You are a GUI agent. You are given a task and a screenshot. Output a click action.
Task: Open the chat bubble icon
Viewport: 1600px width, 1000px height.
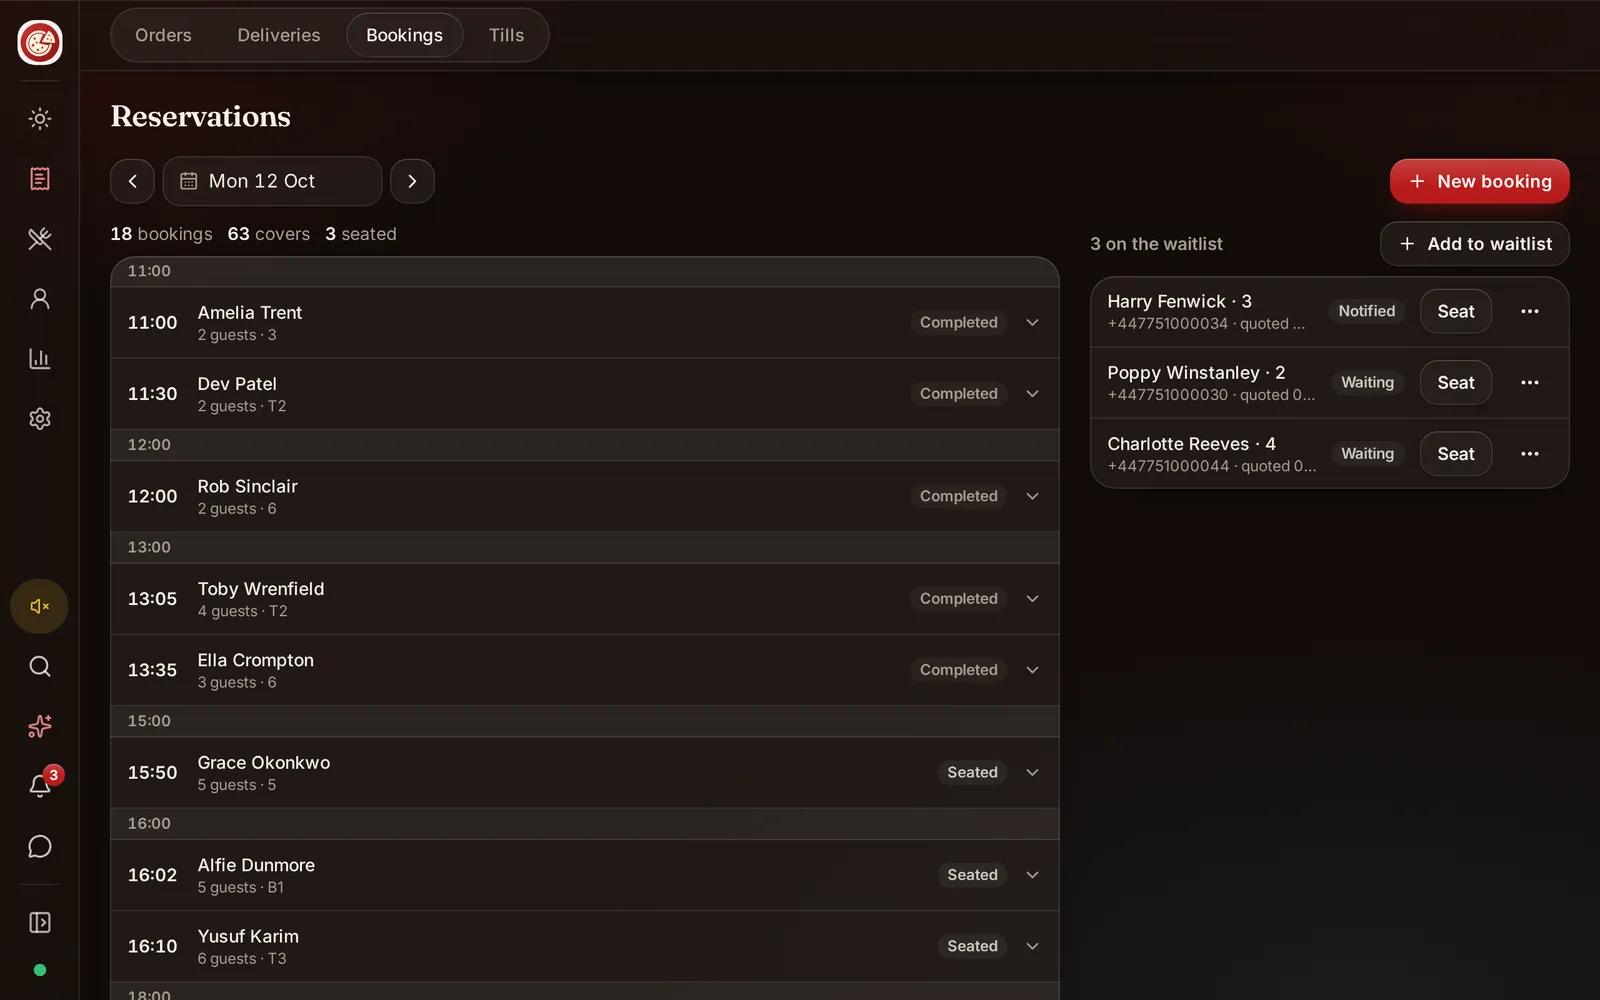click(x=40, y=847)
